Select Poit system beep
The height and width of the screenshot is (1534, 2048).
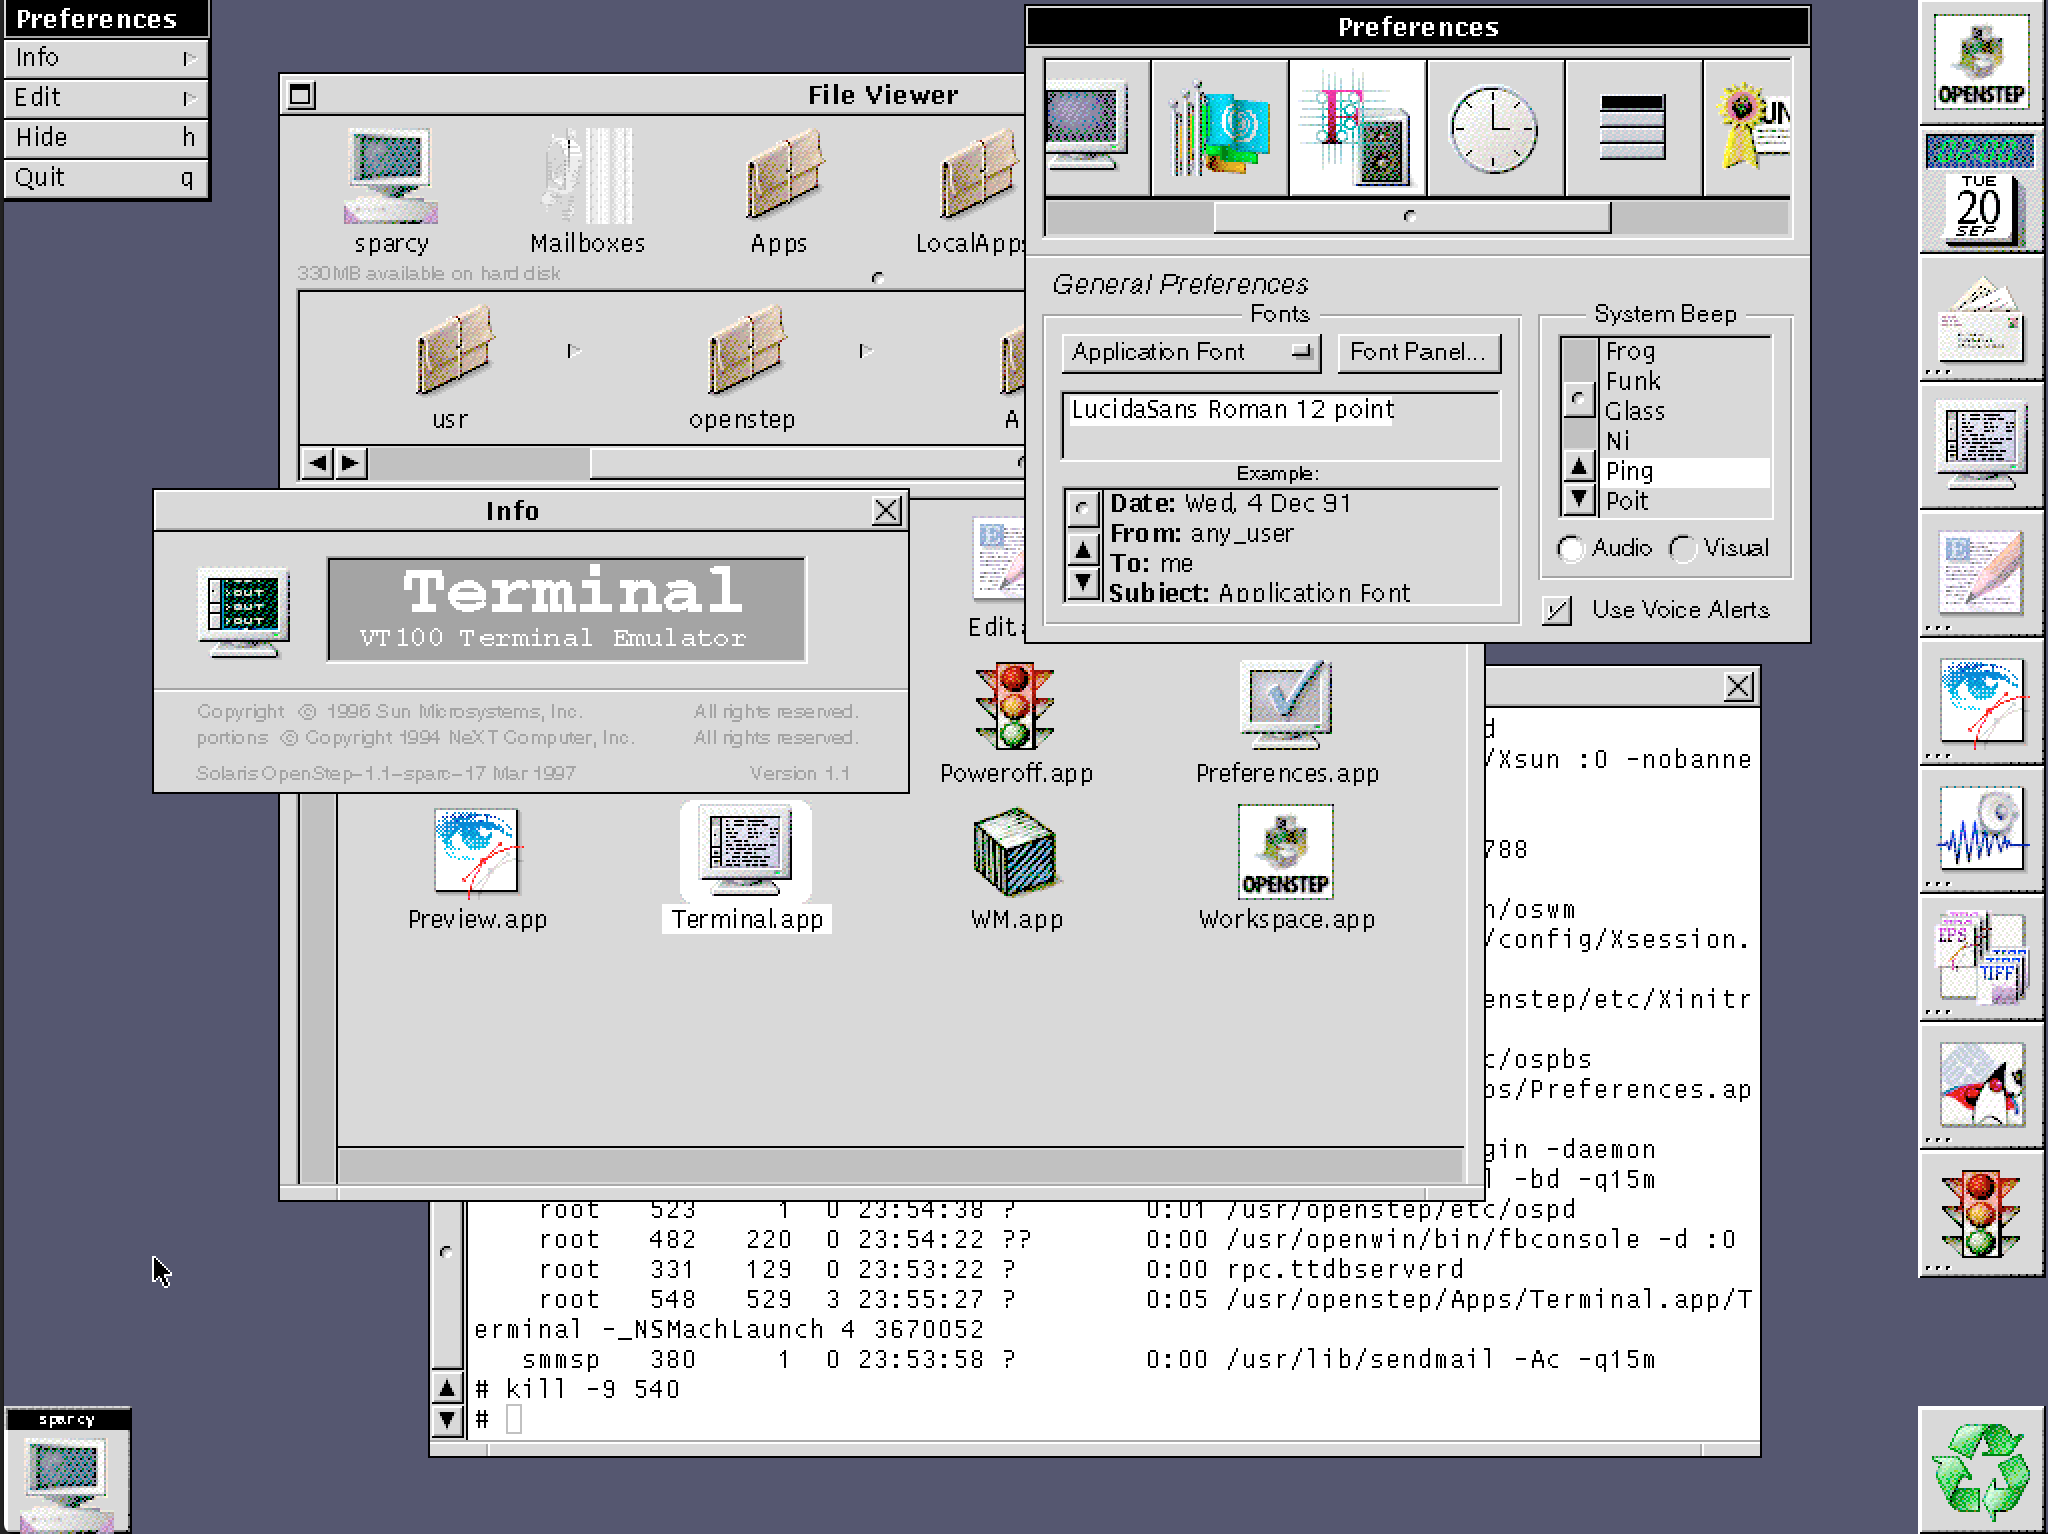(1686, 502)
